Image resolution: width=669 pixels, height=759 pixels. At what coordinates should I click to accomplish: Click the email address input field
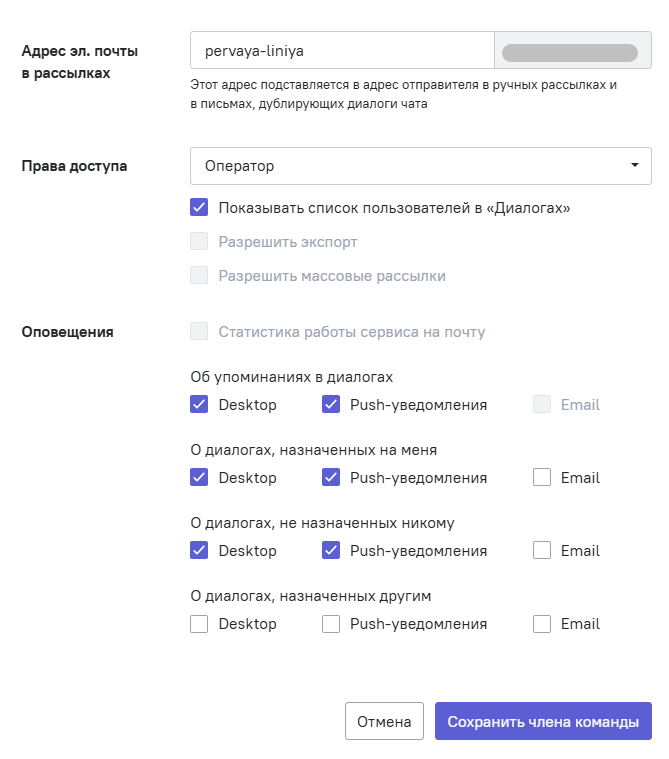[342, 49]
